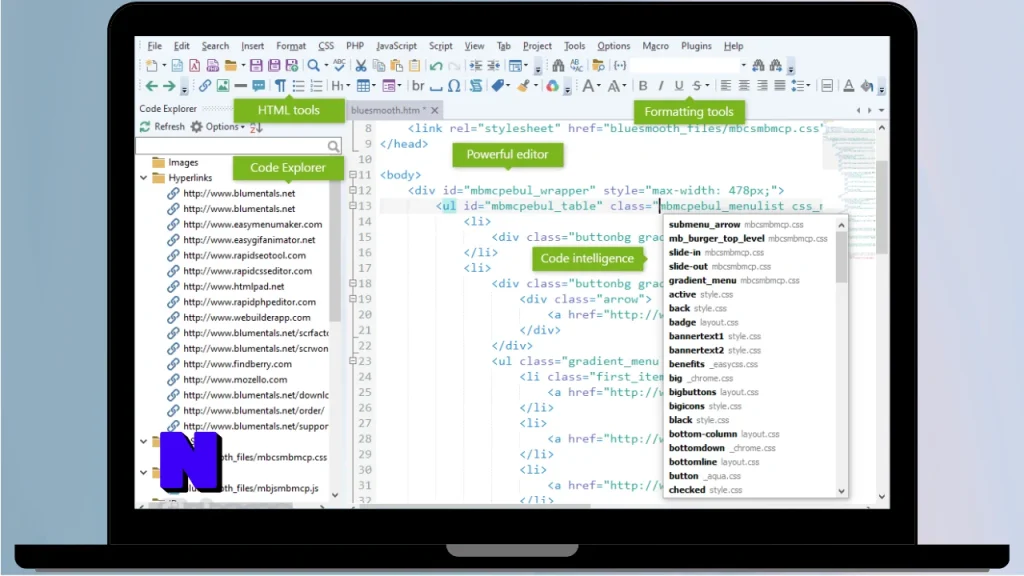
Task: Align text right
Action: tap(762, 86)
